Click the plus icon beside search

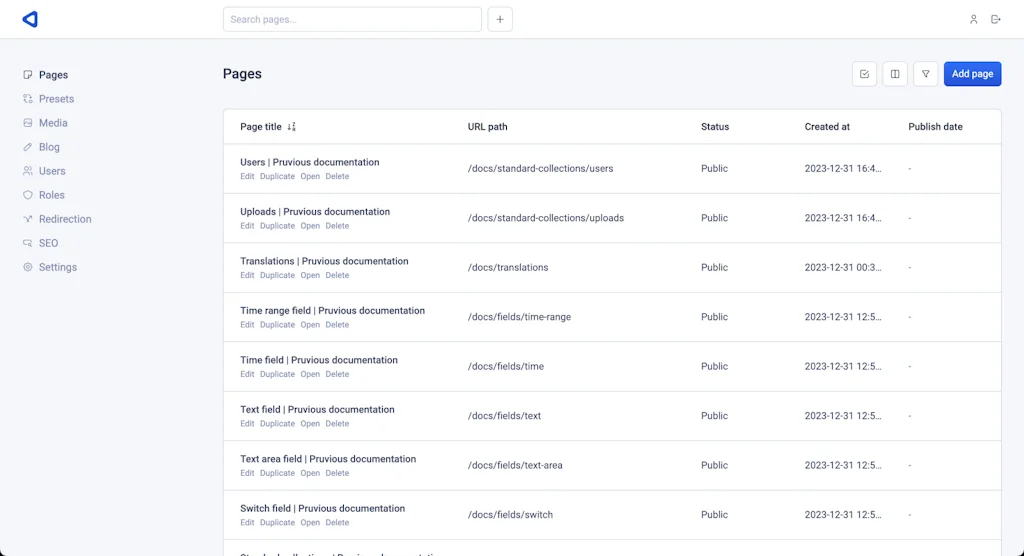pyautogui.click(x=500, y=19)
